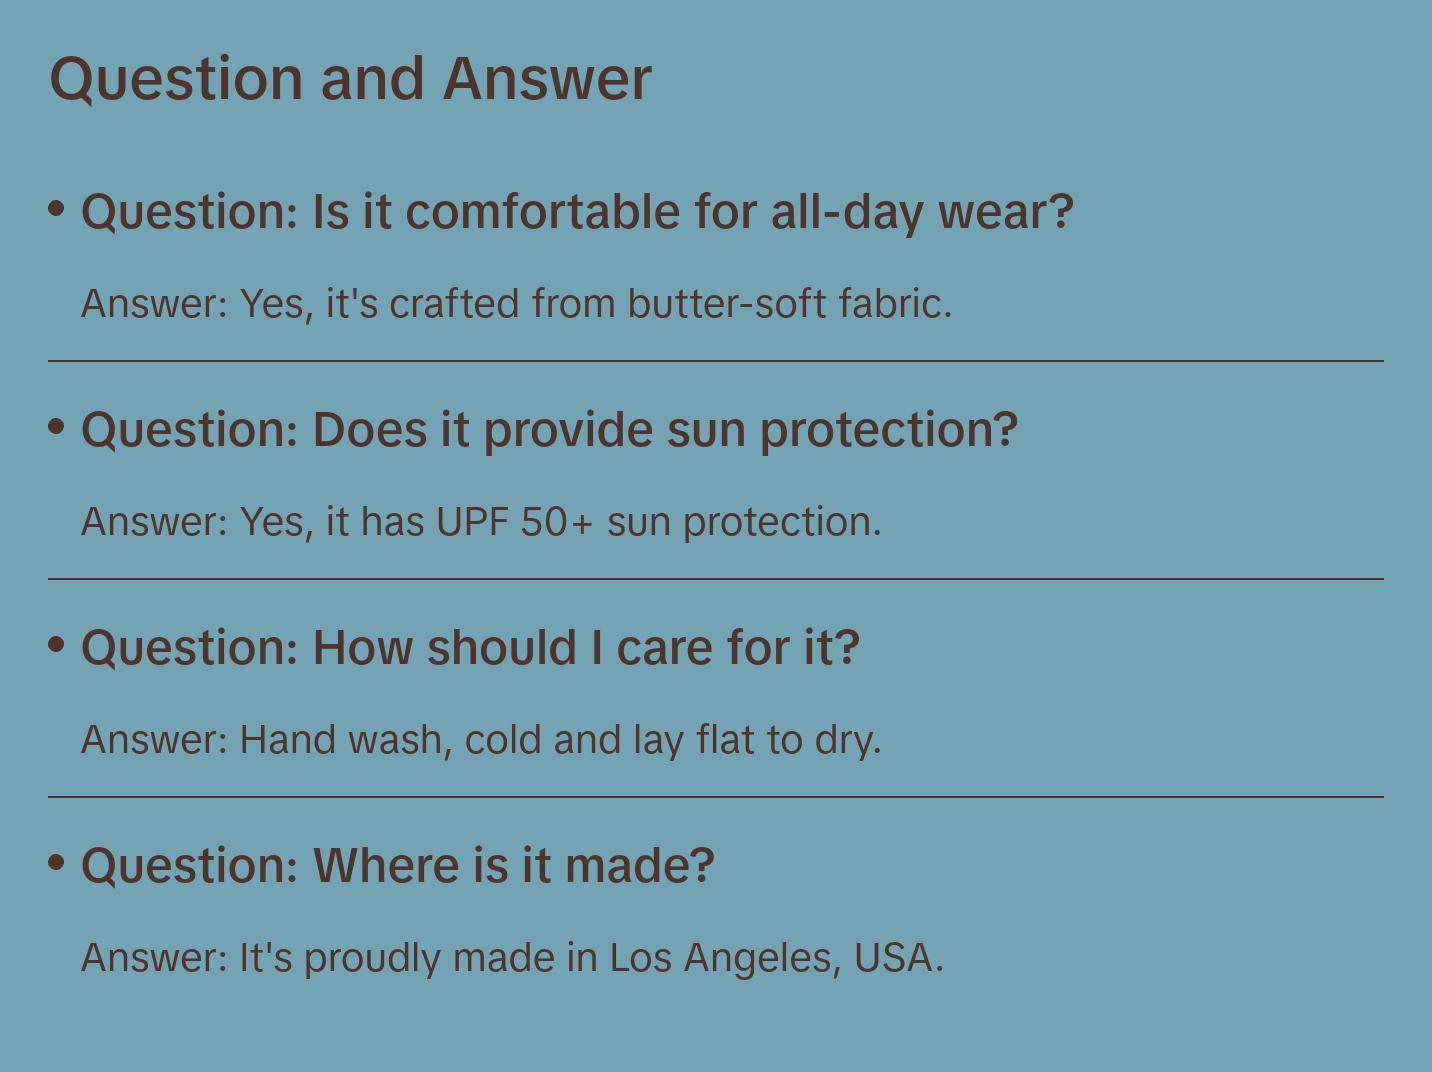The height and width of the screenshot is (1072, 1432).
Task: Click the bullet before "Where is it made?"
Action: (57, 863)
